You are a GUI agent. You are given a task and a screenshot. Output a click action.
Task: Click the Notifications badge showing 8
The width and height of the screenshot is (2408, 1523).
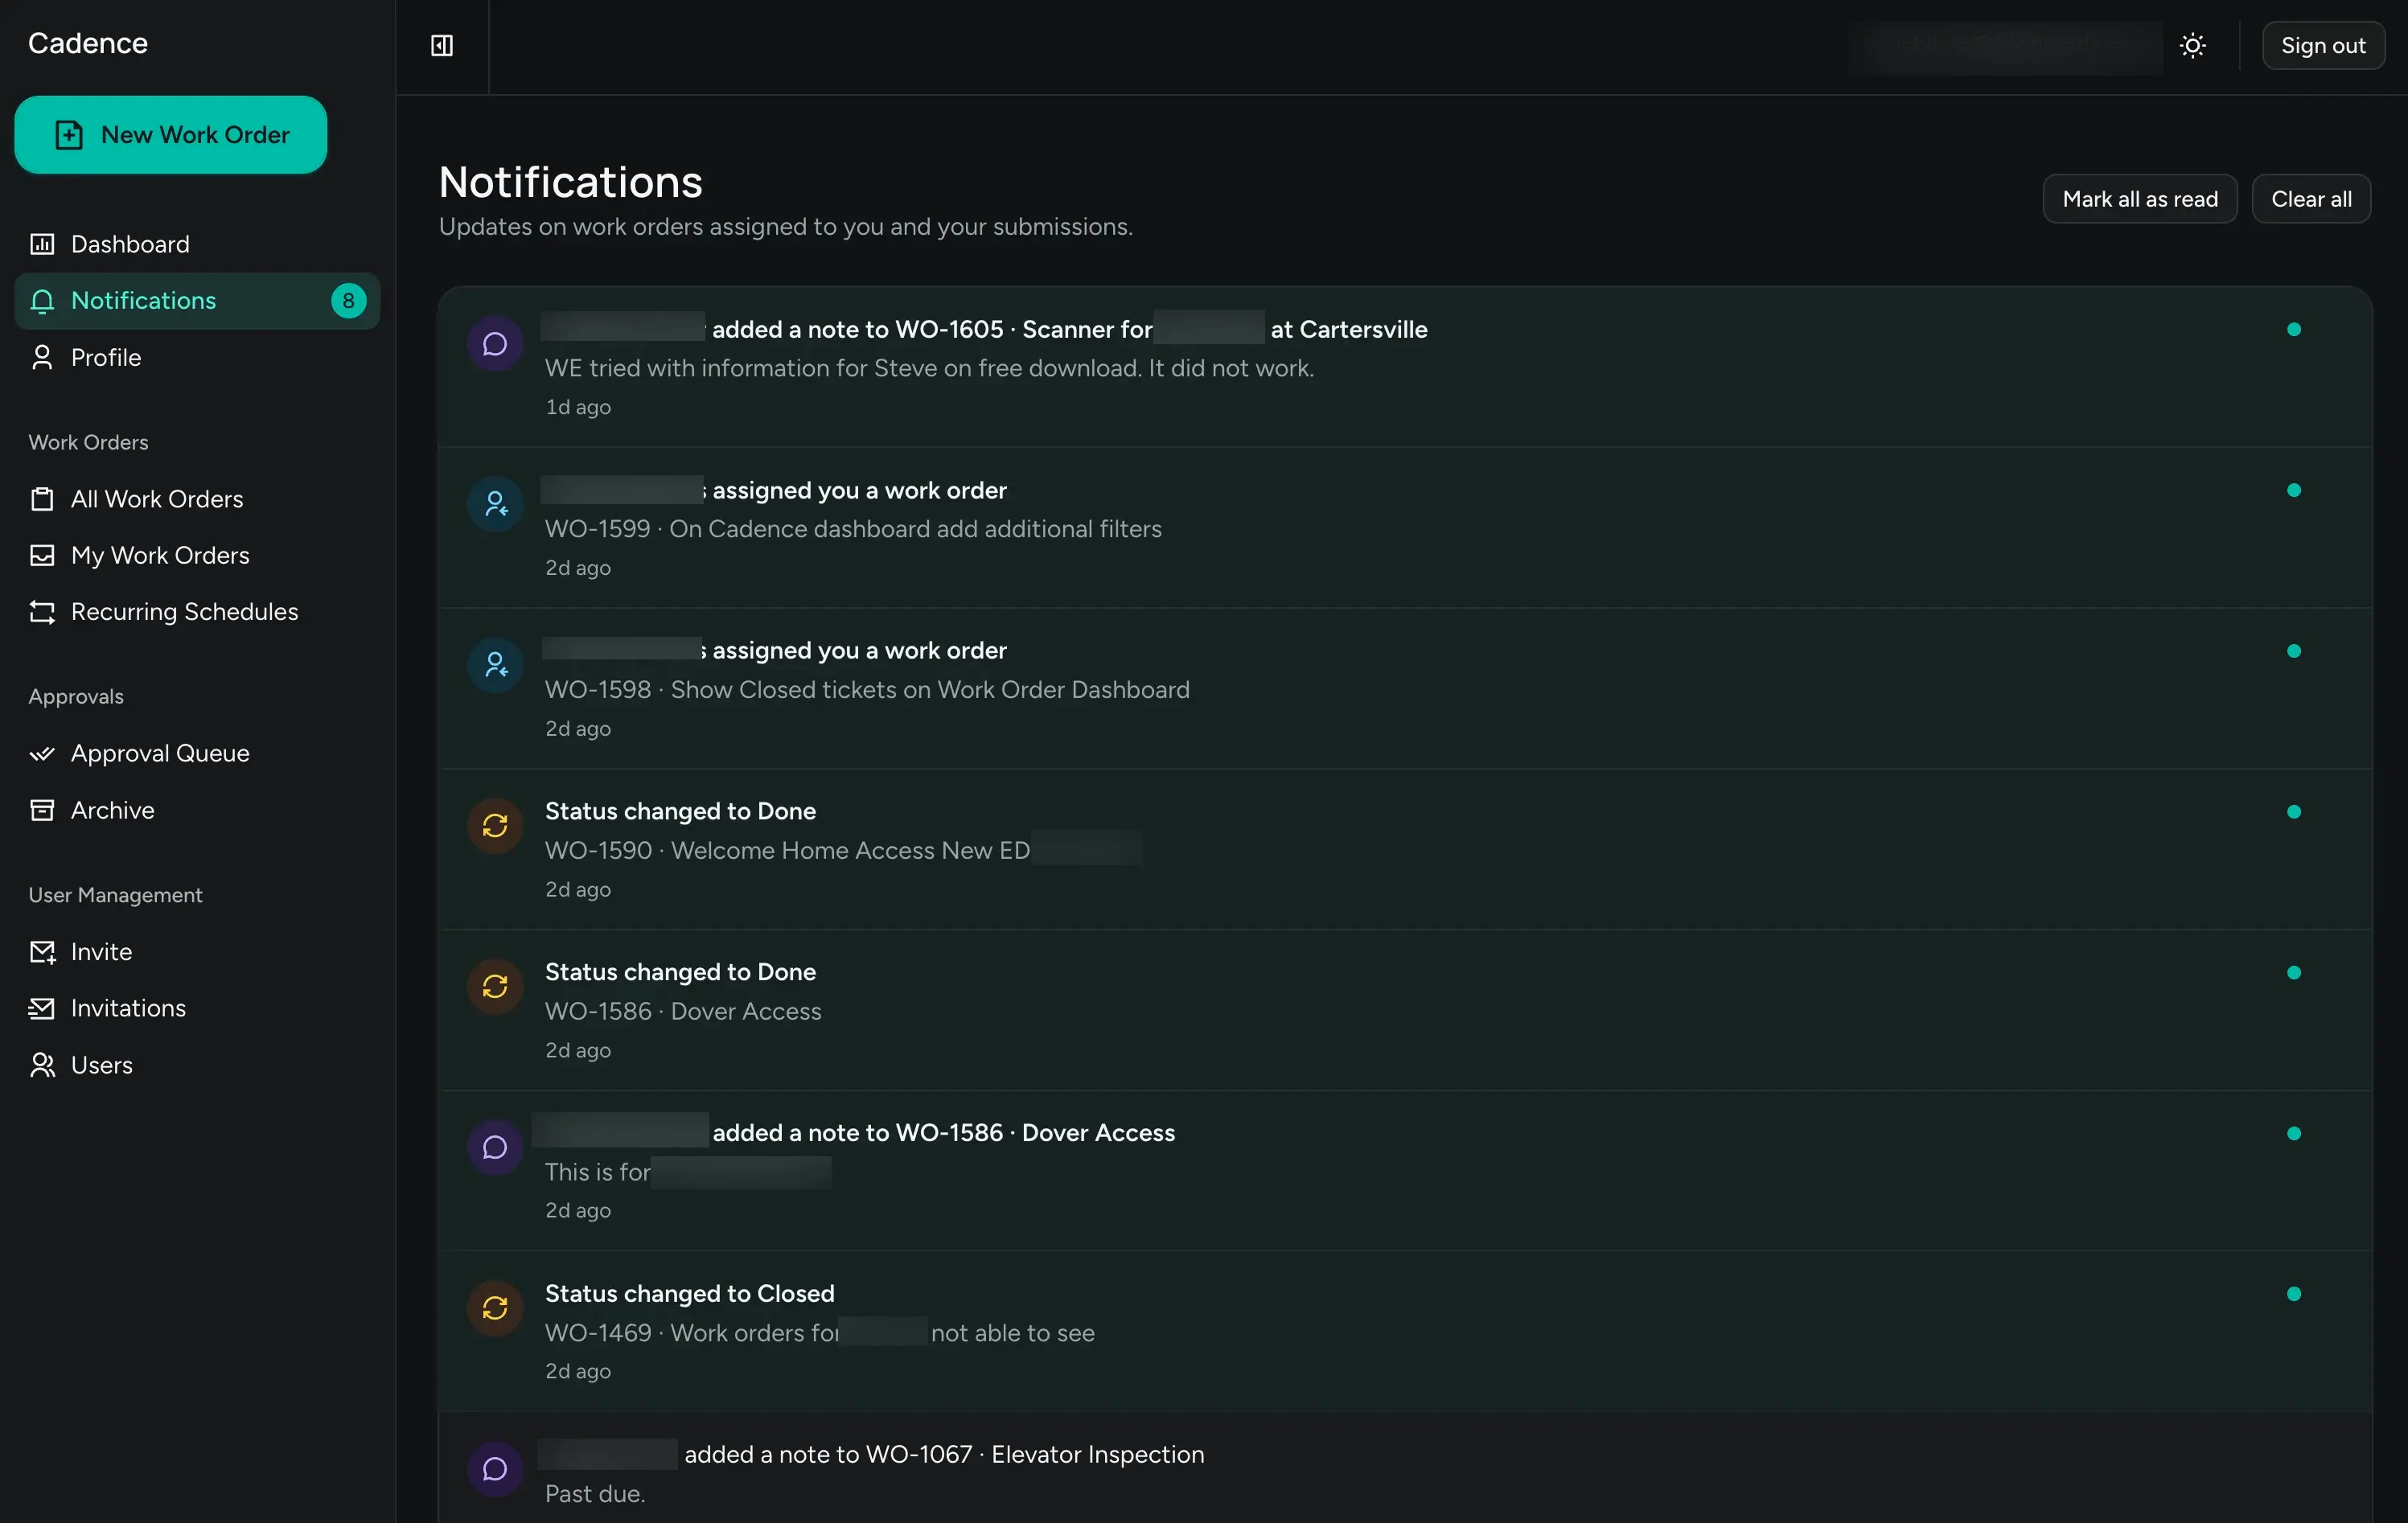click(x=348, y=301)
